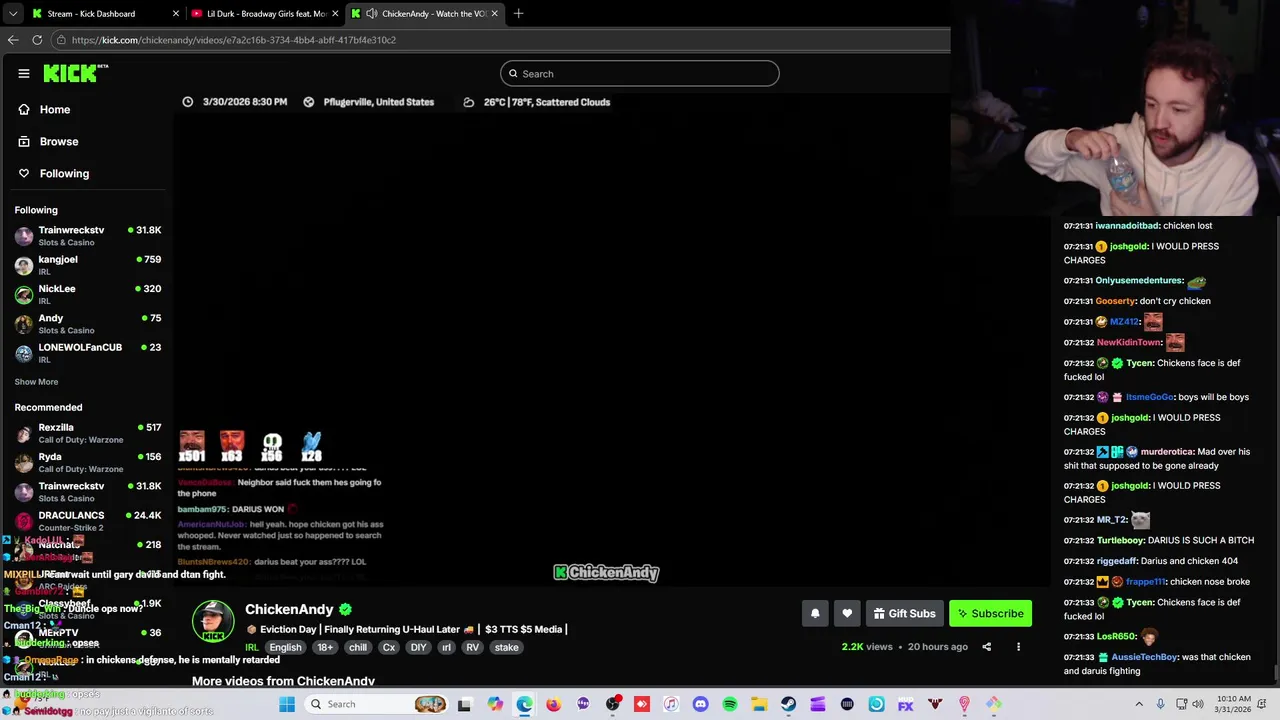Click the stake tag
The image size is (1280, 720).
(x=507, y=647)
